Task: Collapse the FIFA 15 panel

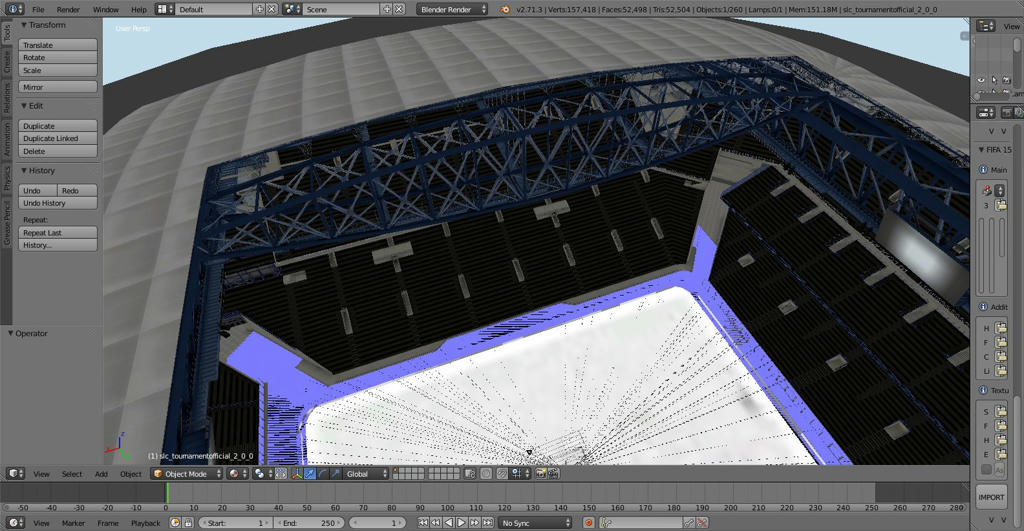Action: 981,150
